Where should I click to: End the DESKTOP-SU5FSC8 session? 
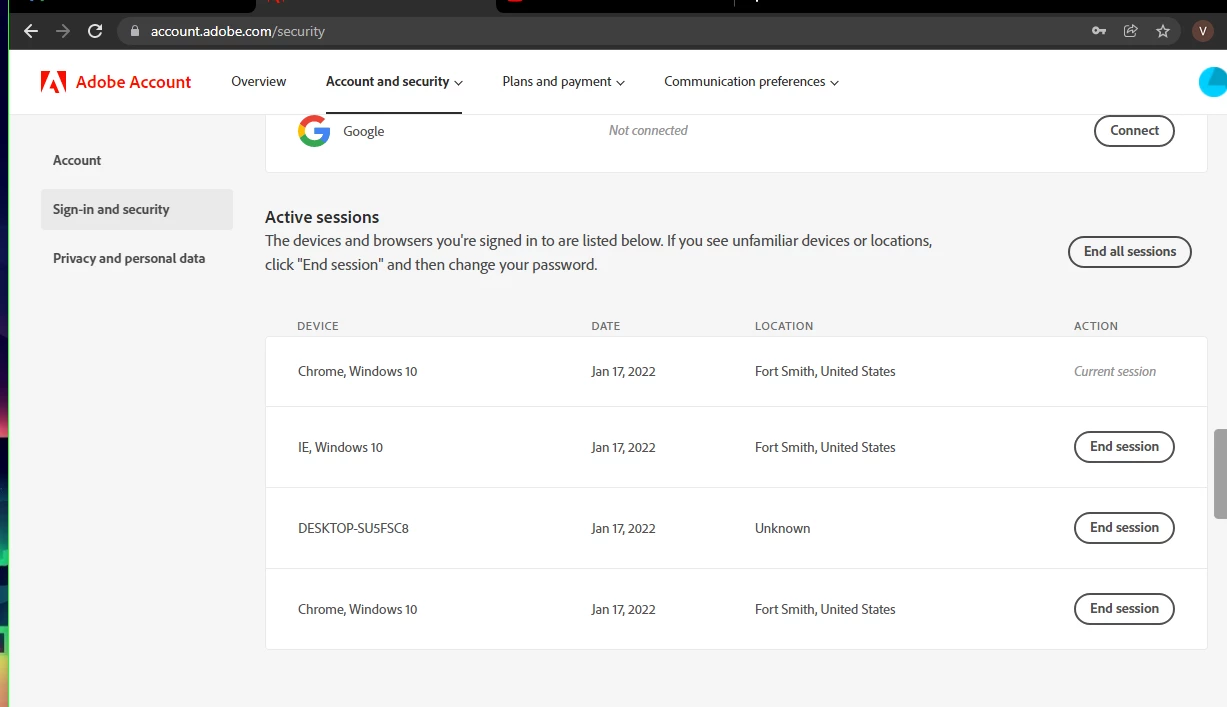coord(1124,528)
